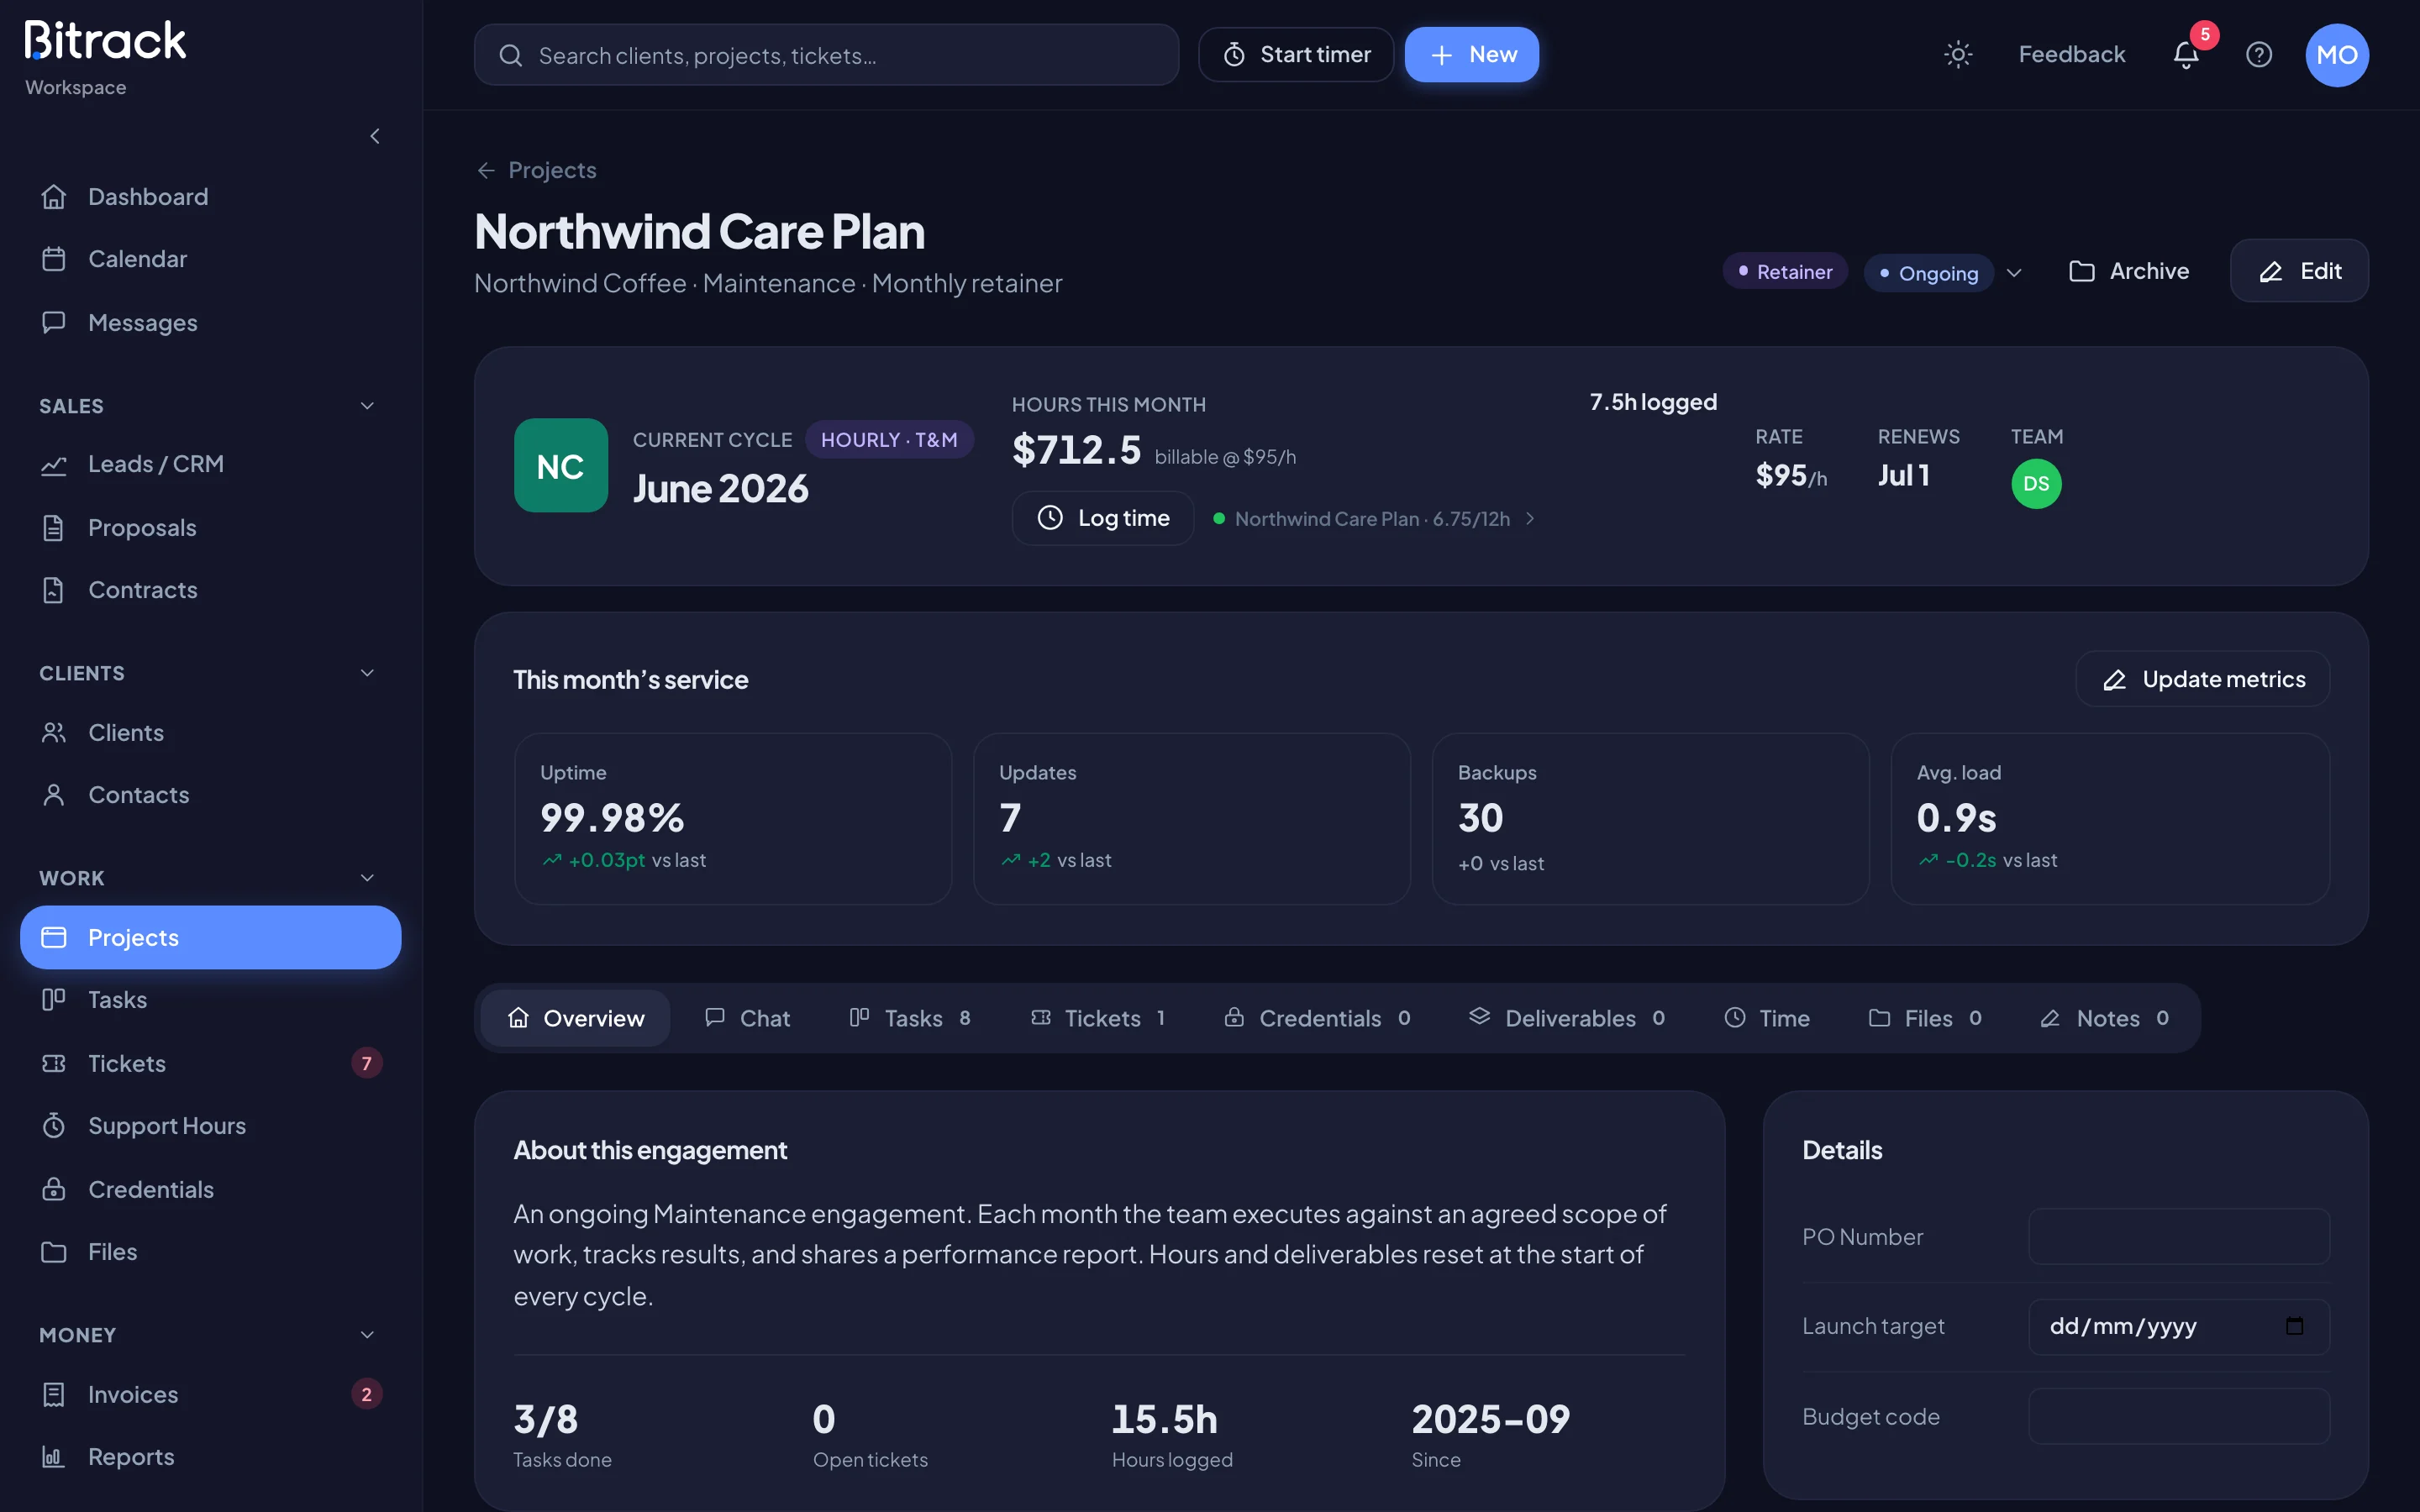Screen dimensions: 2420x1512
Task: Open the Ongoing status dropdown
Action: pyautogui.click(x=1944, y=273)
